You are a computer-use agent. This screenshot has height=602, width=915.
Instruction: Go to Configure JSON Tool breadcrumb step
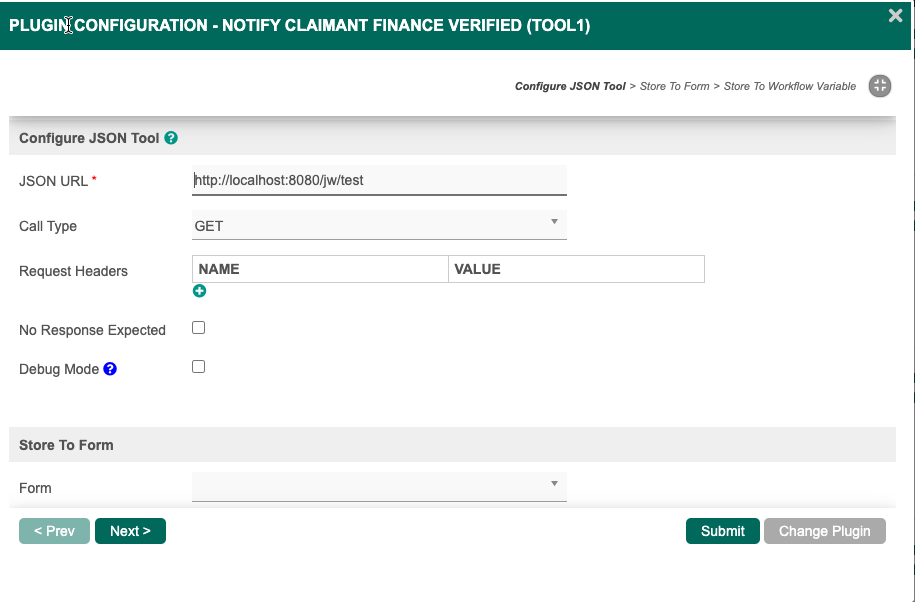coord(570,87)
